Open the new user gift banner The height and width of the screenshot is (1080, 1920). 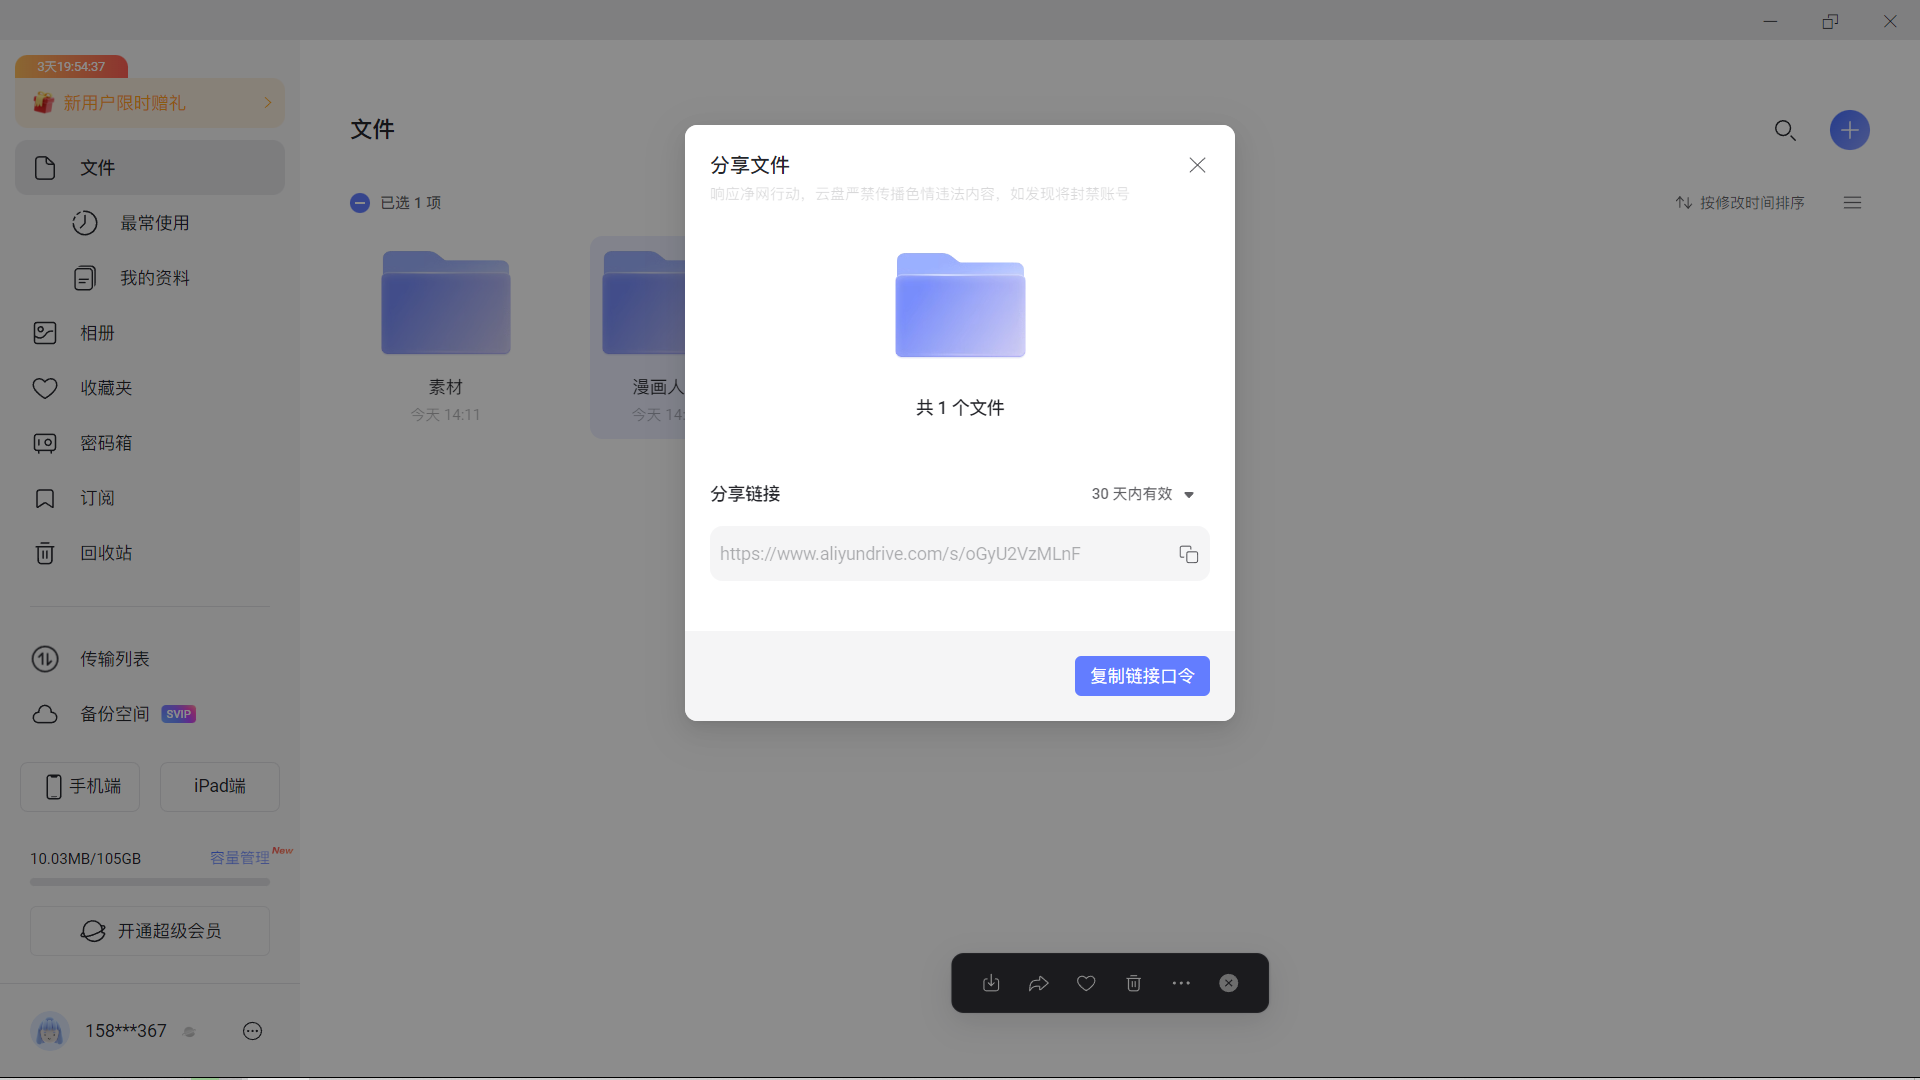tap(150, 103)
